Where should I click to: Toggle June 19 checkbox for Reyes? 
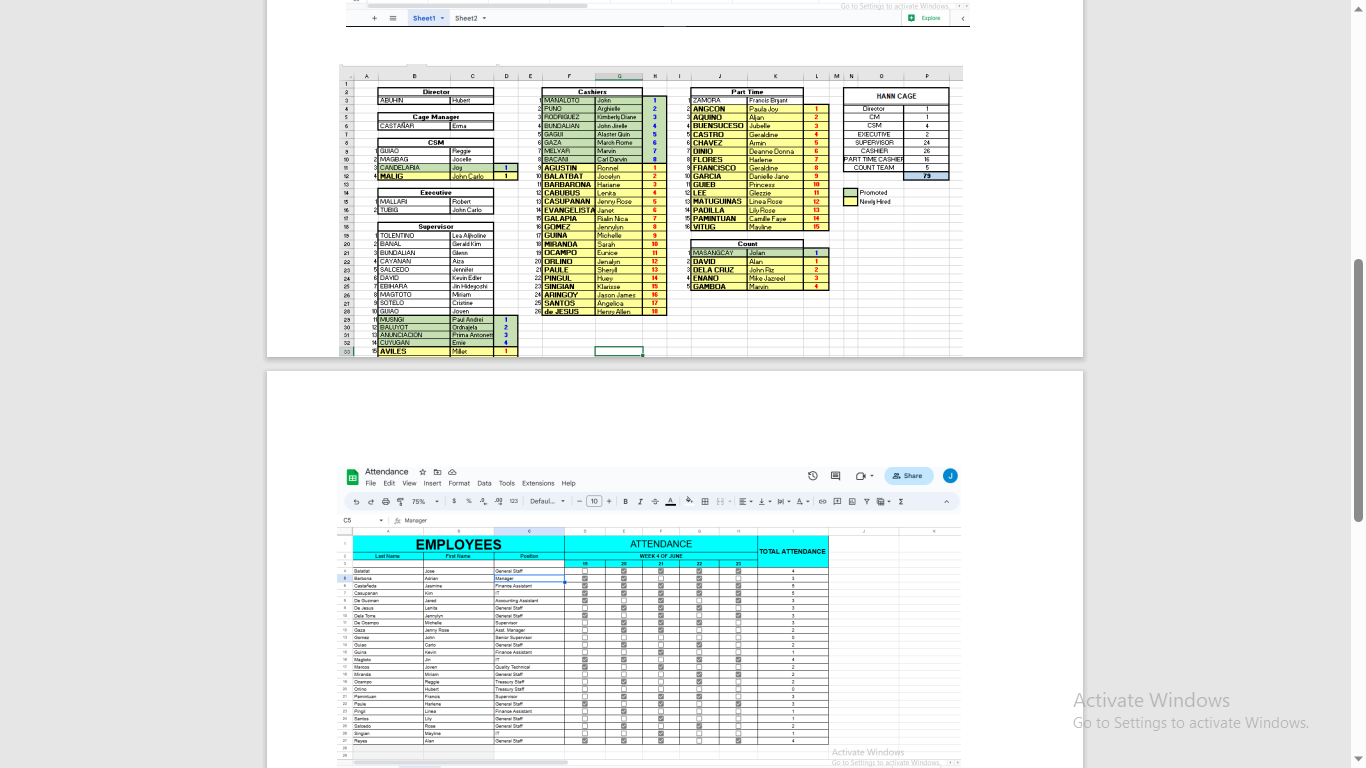point(585,741)
